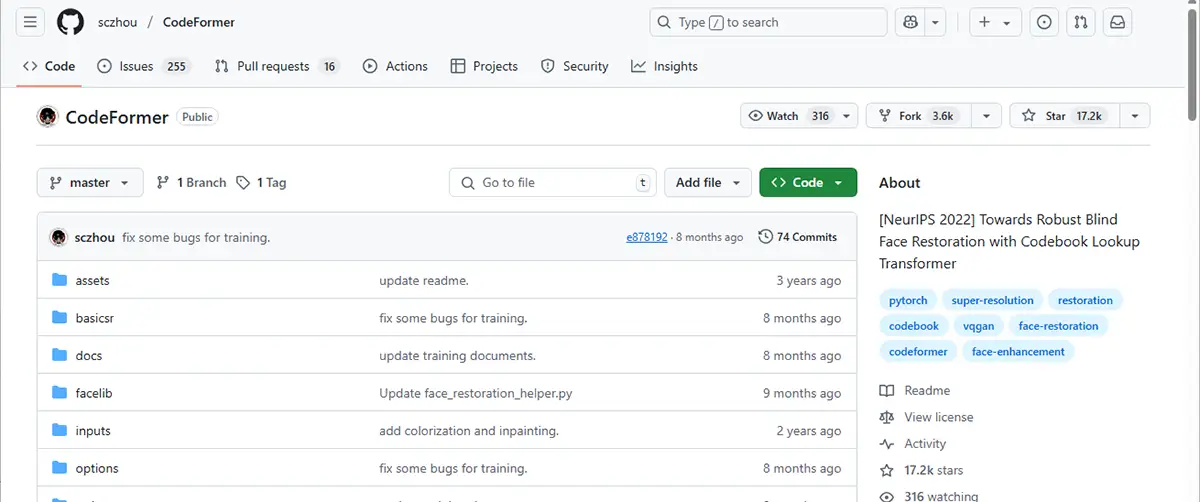Expand the Star lists dropdown arrow

pos(1134,116)
